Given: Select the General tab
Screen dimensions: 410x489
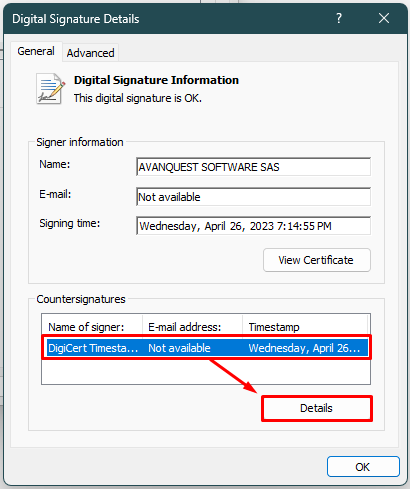Looking at the screenshot, I should (x=36, y=51).
